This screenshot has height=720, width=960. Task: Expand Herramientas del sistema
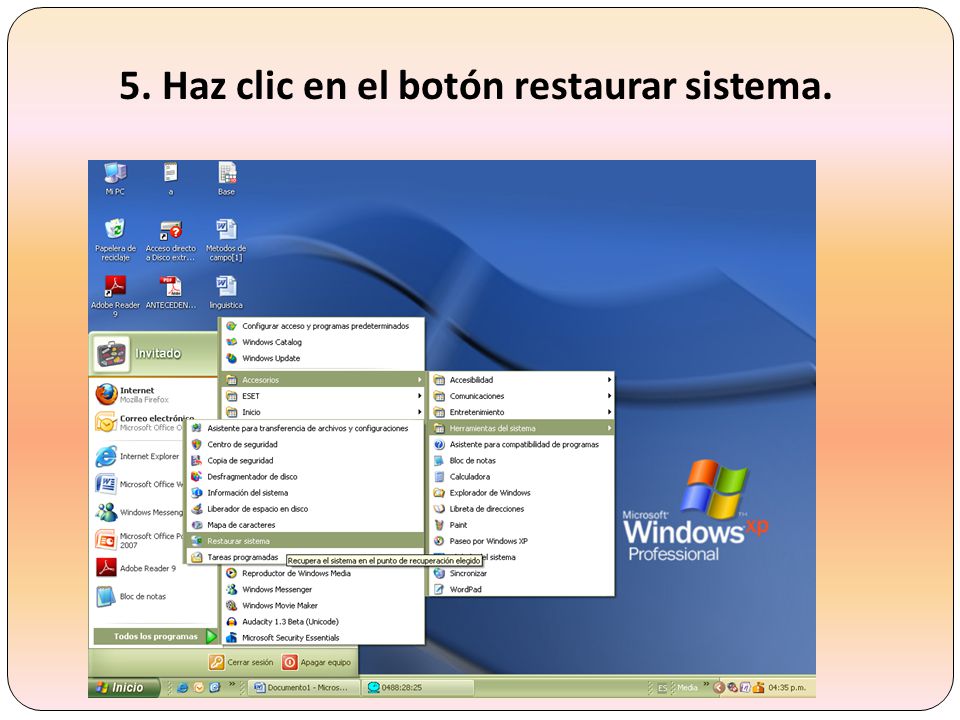(x=520, y=428)
